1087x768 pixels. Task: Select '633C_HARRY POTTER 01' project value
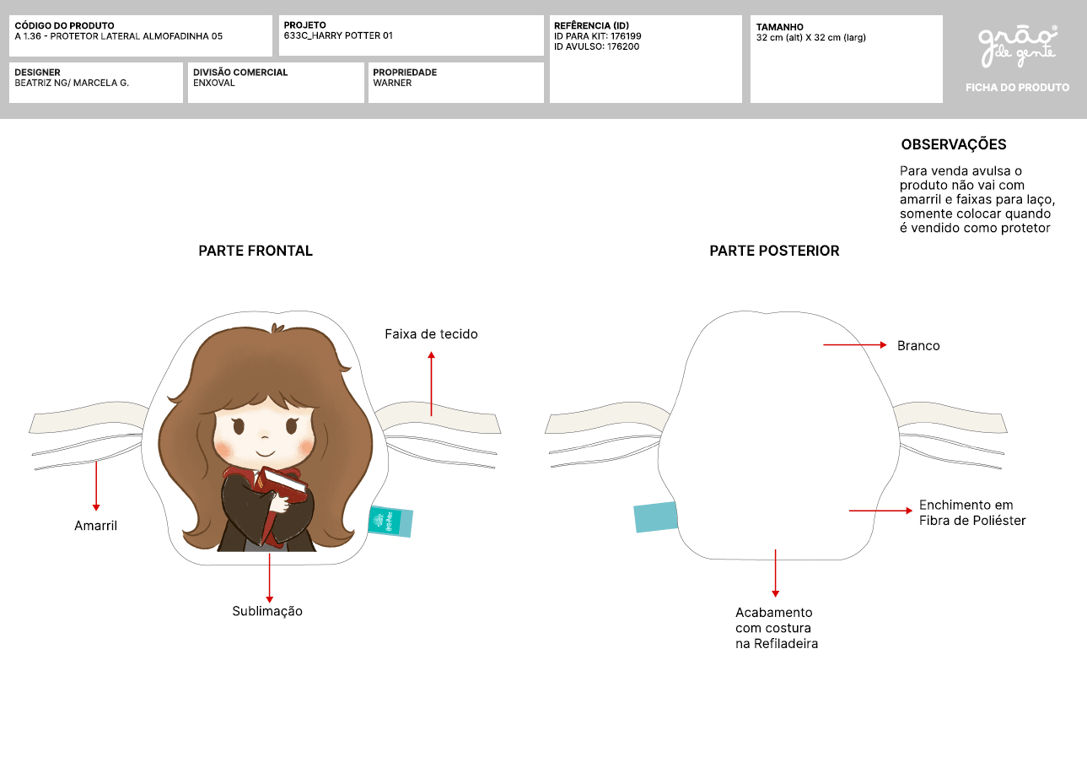click(x=338, y=35)
